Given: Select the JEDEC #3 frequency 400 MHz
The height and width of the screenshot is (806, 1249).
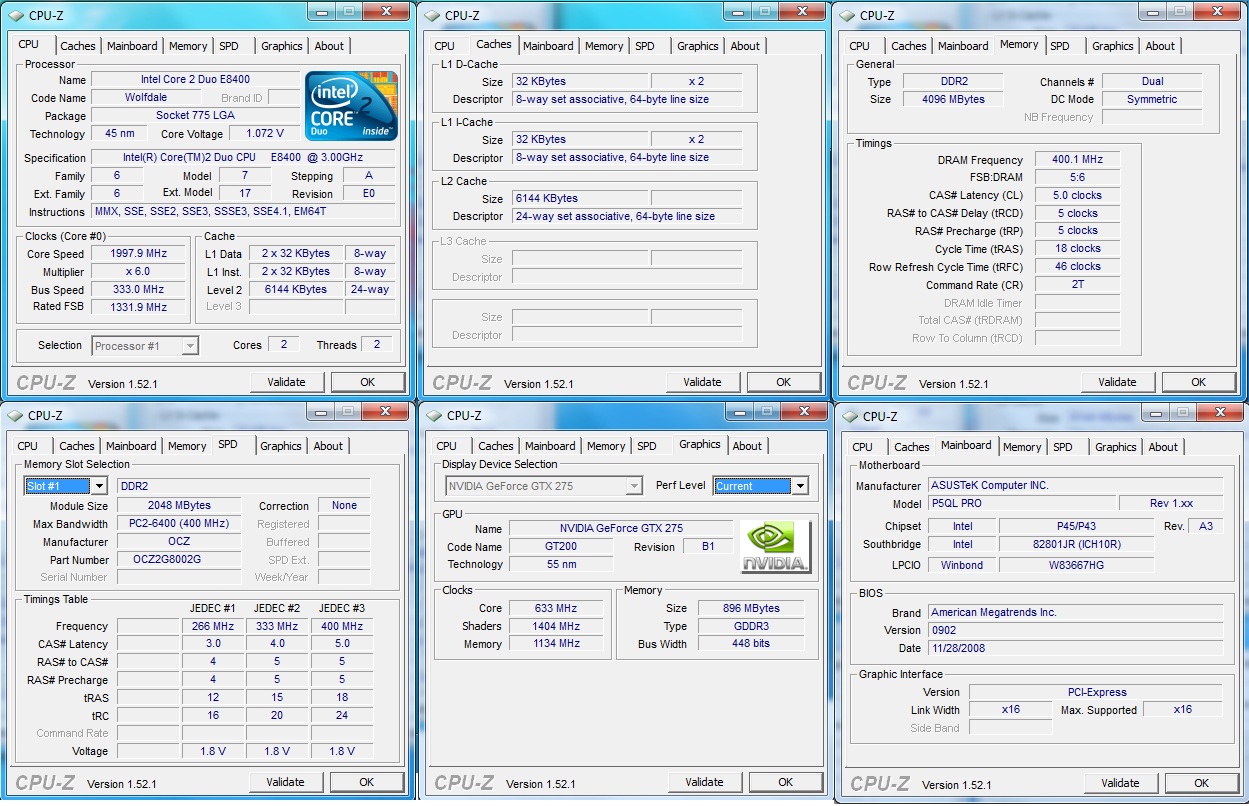Looking at the screenshot, I should pyautogui.click(x=341, y=626).
